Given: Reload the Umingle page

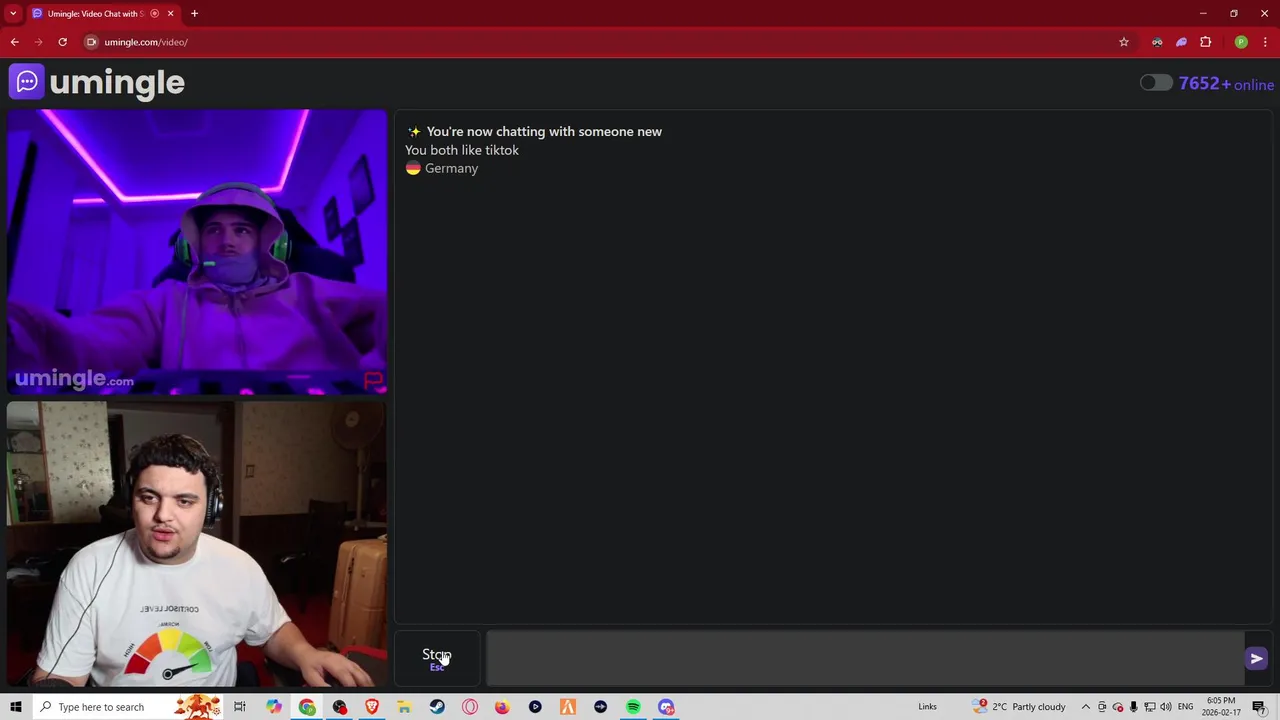Looking at the screenshot, I should click(x=62, y=42).
